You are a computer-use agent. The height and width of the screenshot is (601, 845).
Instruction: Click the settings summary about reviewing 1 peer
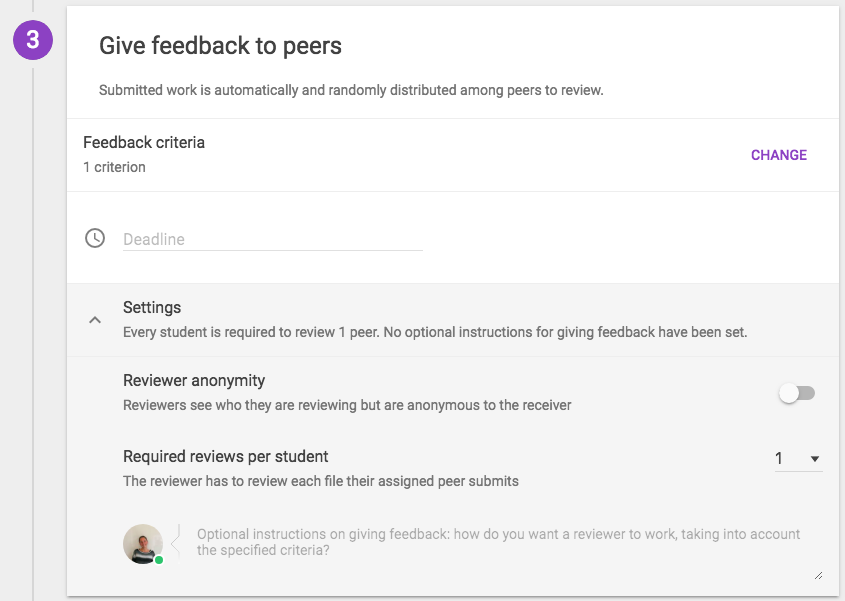(x=435, y=332)
